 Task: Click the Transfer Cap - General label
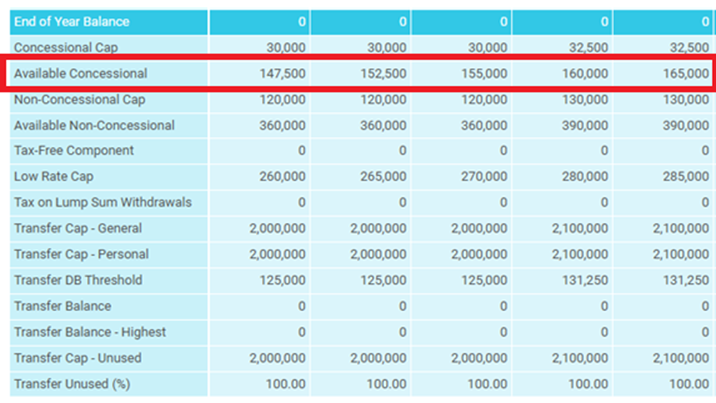point(77,228)
